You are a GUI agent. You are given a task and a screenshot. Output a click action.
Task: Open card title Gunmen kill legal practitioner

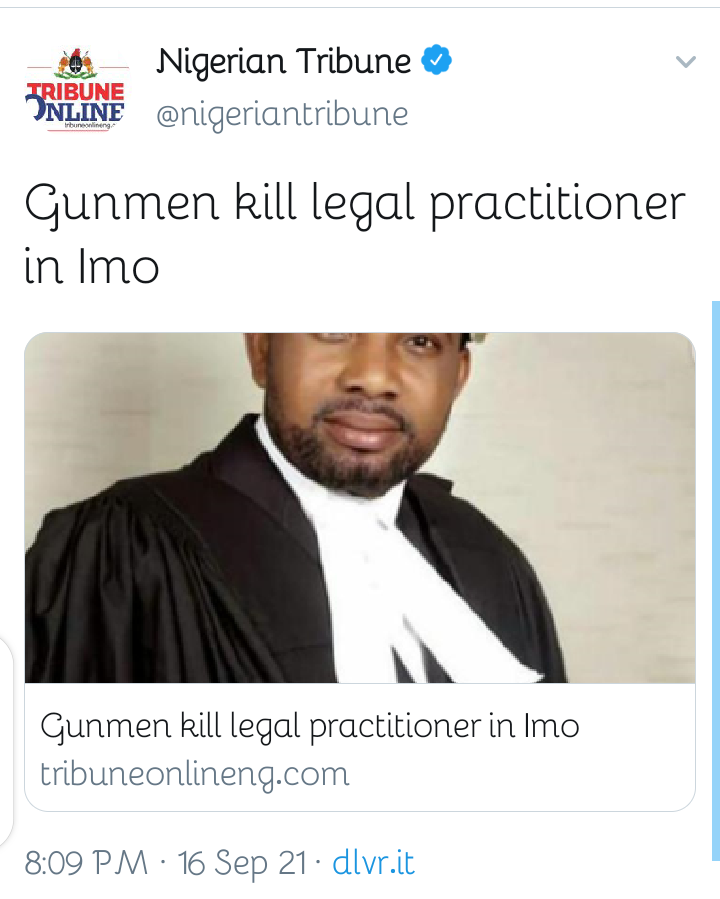pyautogui.click(x=310, y=727)
